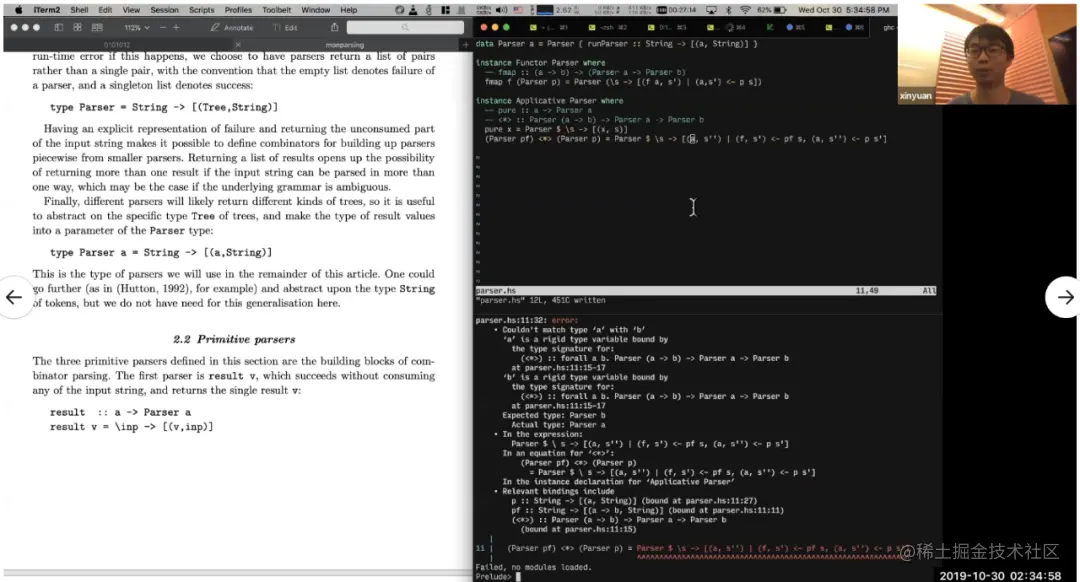Click the 00:27:14 timer in menu bar

coord(676,10)
